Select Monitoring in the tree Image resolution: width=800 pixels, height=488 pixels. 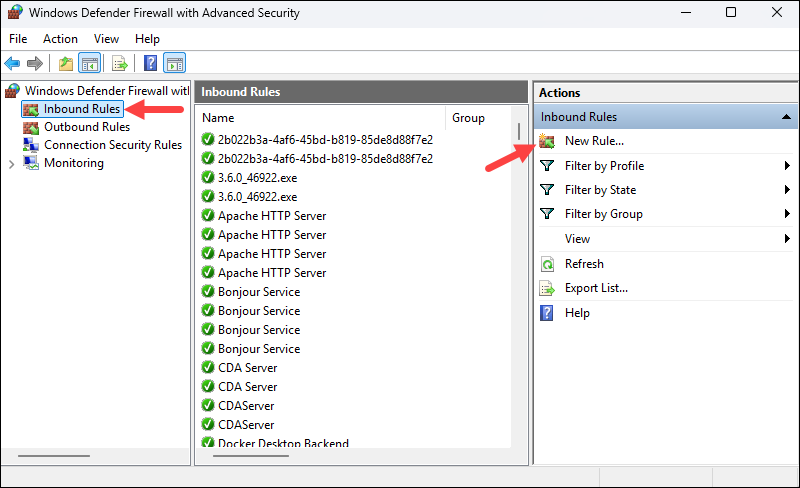(73, 163)
